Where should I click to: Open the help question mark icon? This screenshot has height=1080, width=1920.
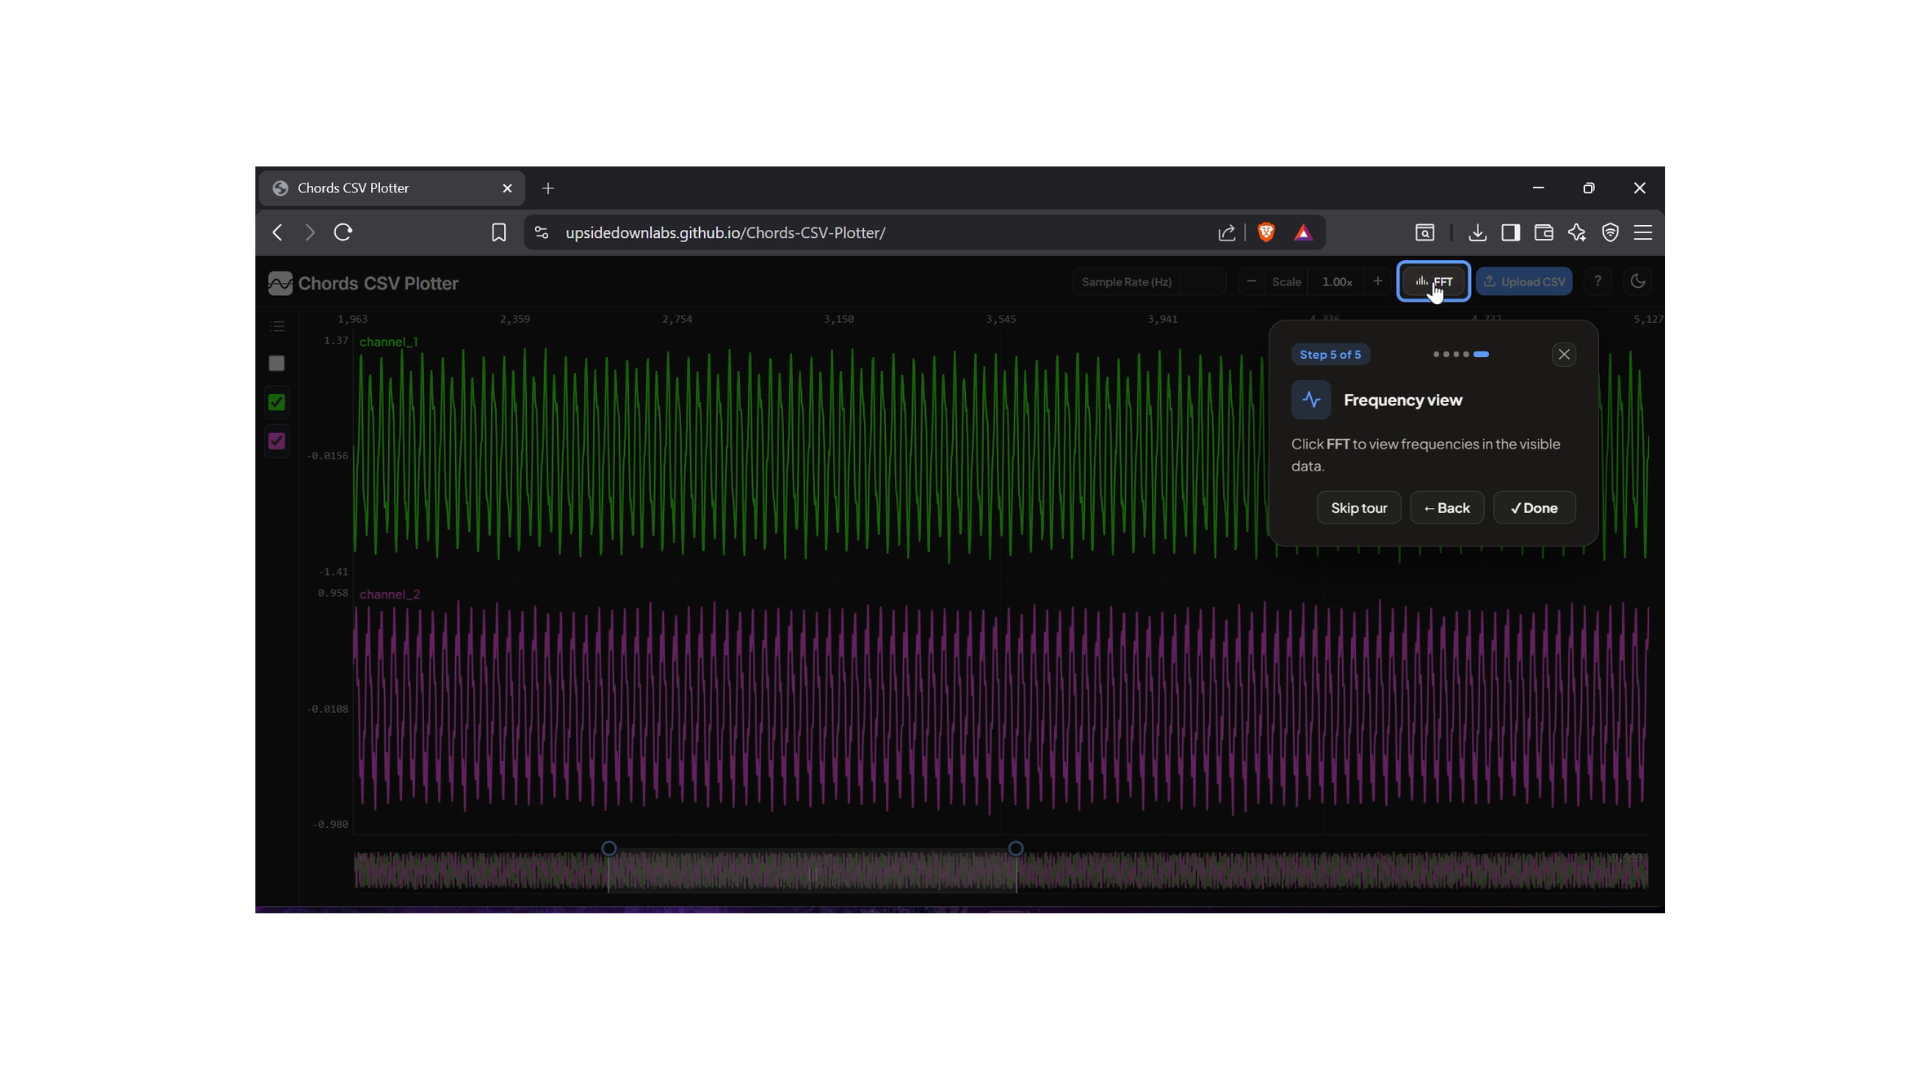1598,282
